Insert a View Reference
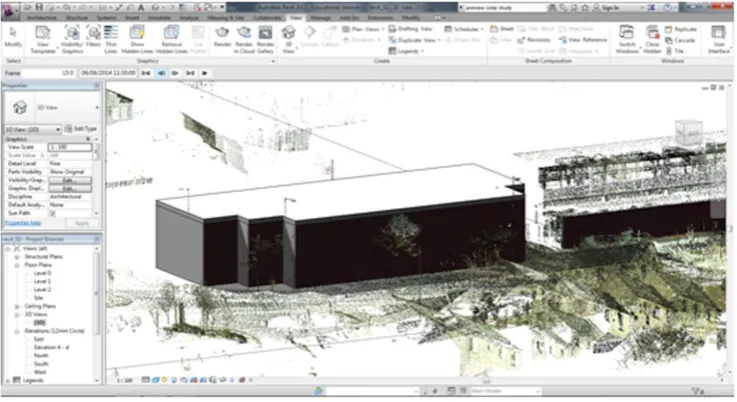 pyautogui.click(x=583, y=40)
